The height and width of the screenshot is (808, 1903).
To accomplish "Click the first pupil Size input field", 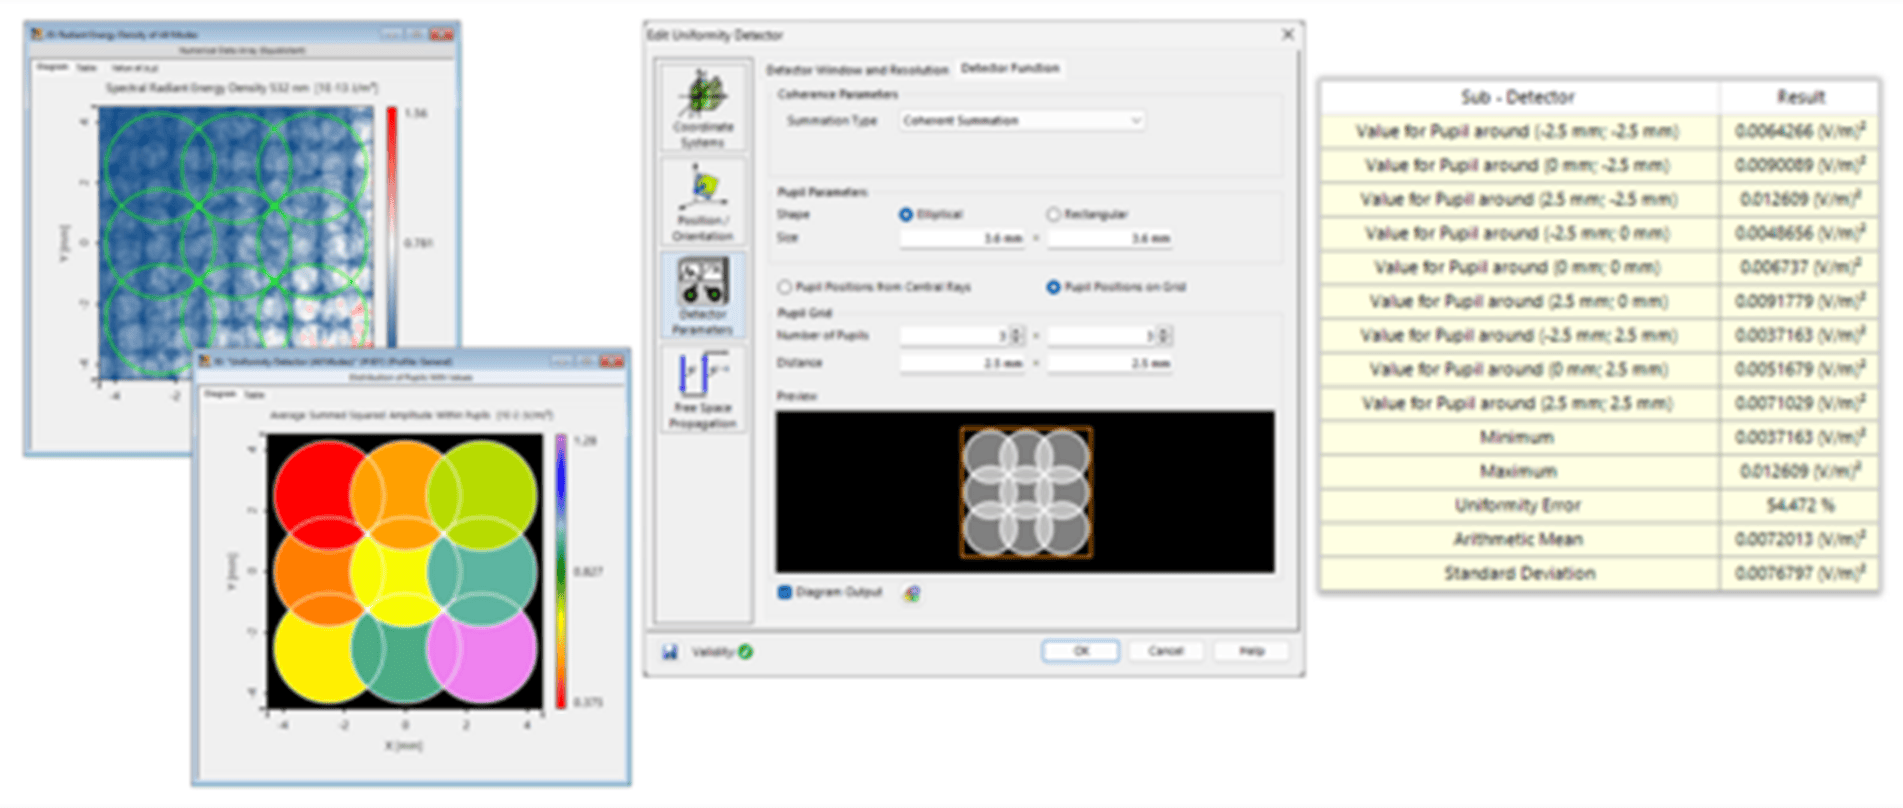I will click(x=962, y=238).
